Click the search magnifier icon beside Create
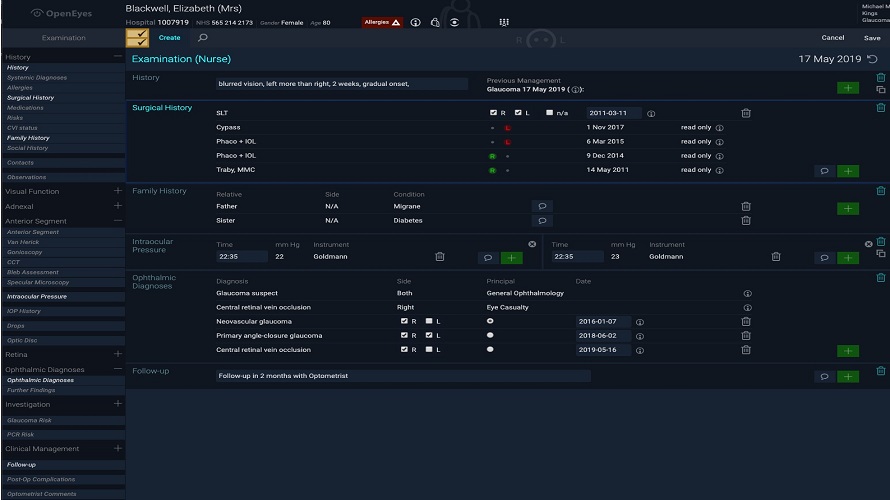This screenshot has height=500, width=890. pos(203,38)
